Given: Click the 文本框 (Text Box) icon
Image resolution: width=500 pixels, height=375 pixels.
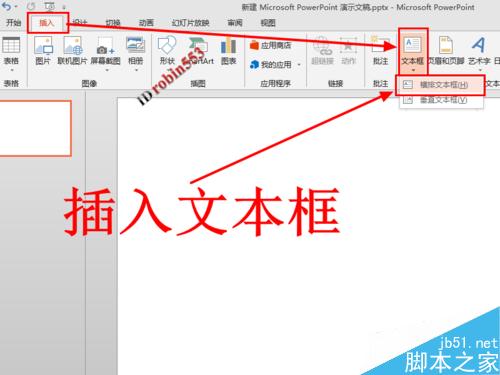Looking at the screenshot, I should click(x=413, y=46).
